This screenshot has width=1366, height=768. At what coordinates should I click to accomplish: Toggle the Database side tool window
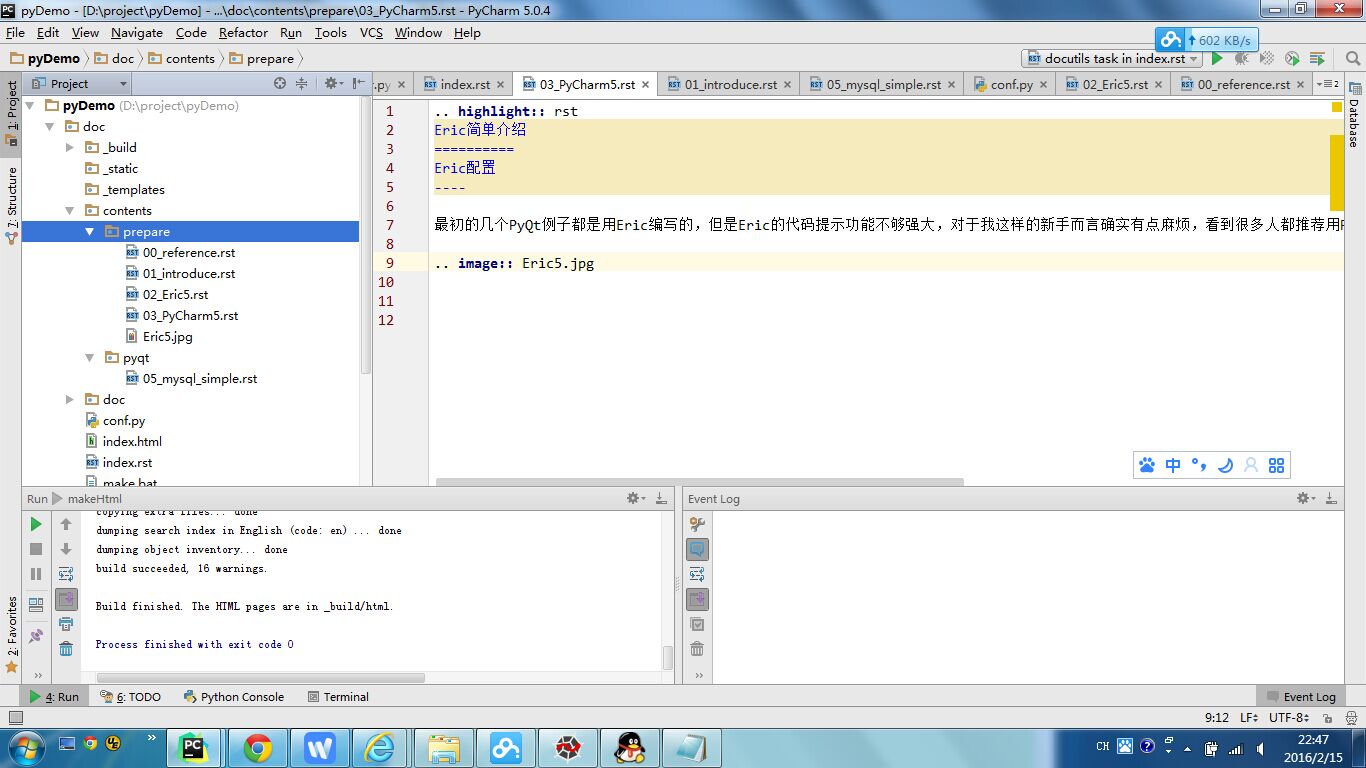click(x=1354, y=117)
